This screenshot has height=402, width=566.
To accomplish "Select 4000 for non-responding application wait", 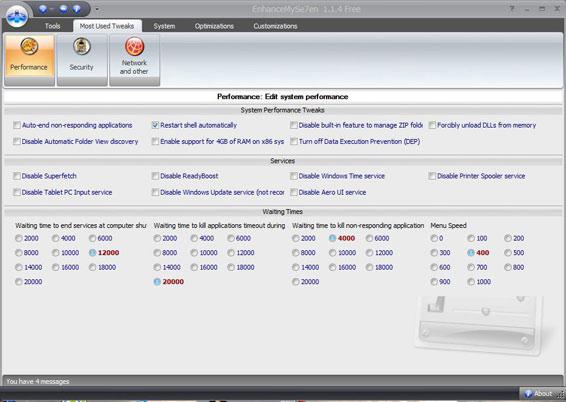I will coord(332,239).
